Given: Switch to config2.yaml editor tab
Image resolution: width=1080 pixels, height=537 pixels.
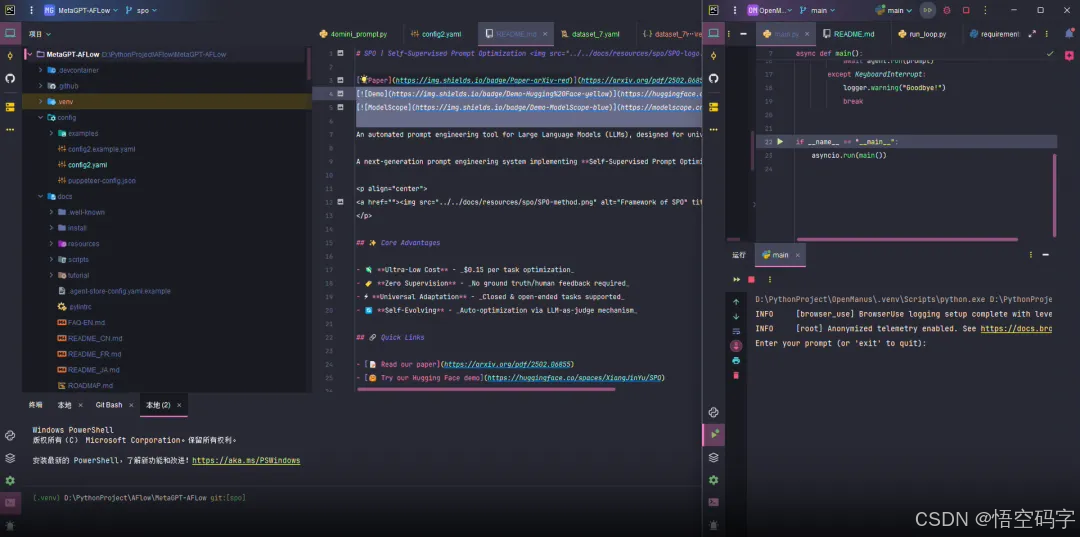Looking at the screenshot, I should [436, 34].
